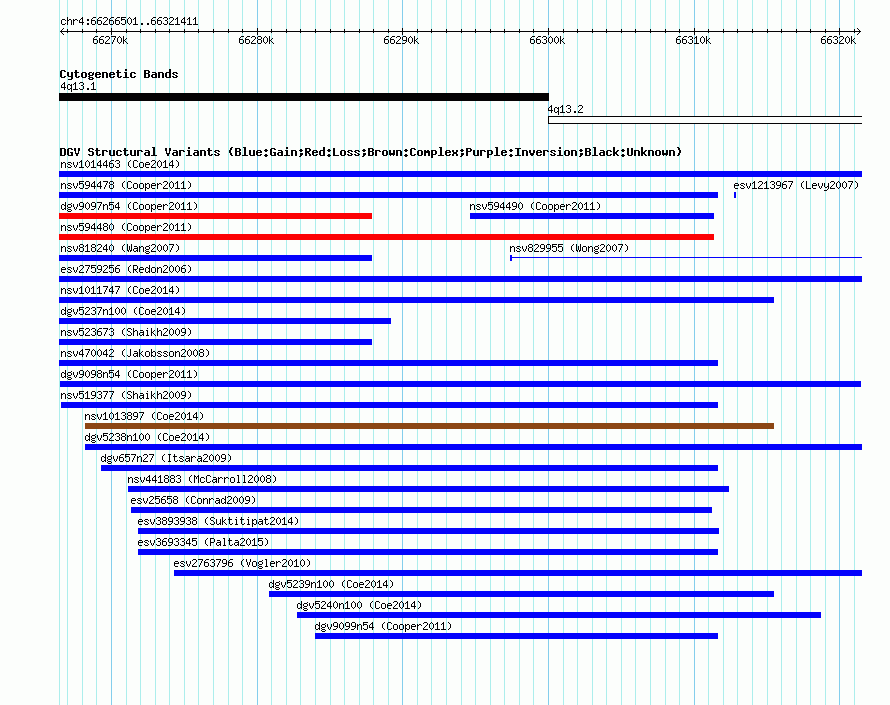The image size is (890, 705).
Task: Select the nsv594490 (Cooper2011) label
Action: 535,207
